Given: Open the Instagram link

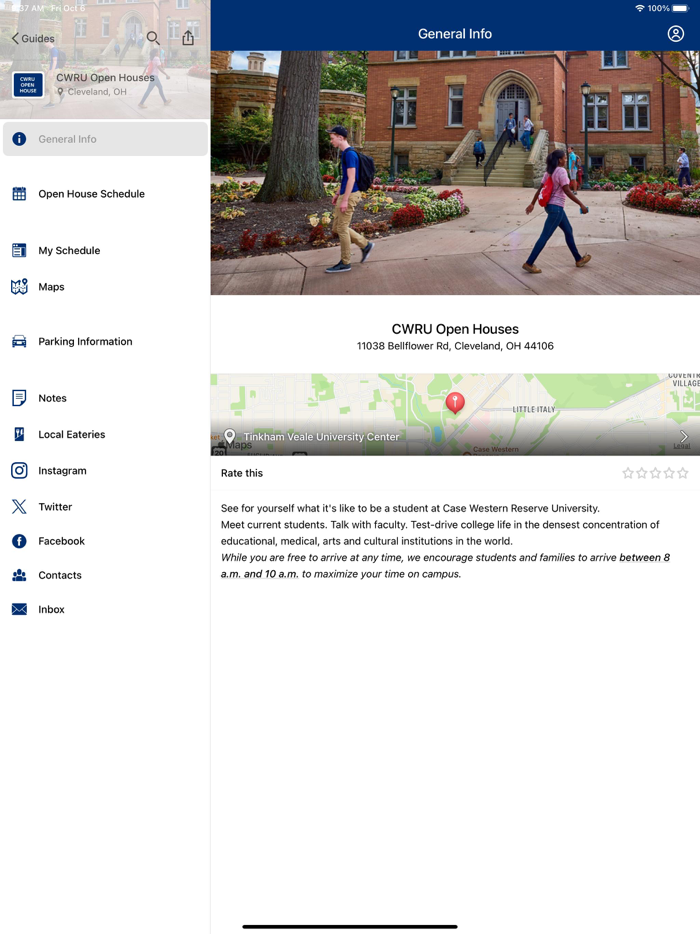Looking at the screenshot, I should pyautogui.click(x=105, y=471).
